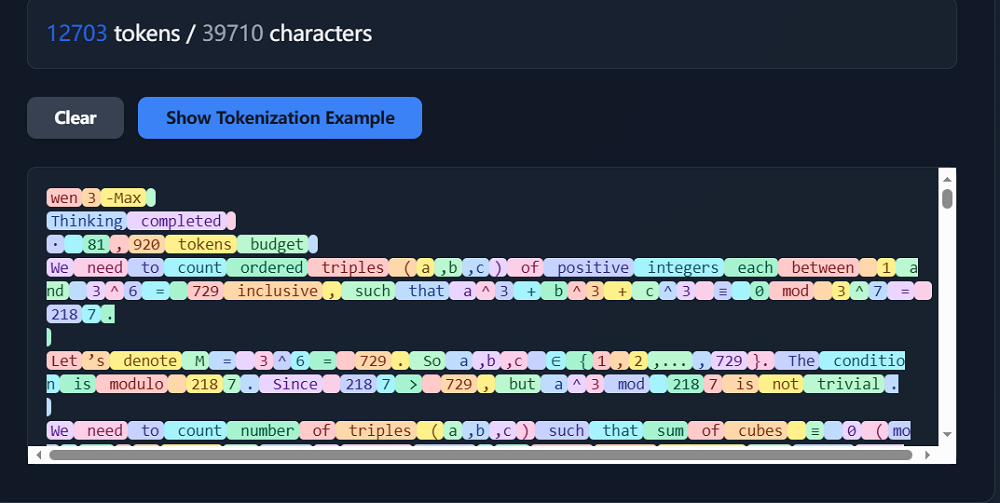Screen dimensions: 1000x503
Task: Click the vertical scrollbar up arrow
Action: [x=947, y=176]
